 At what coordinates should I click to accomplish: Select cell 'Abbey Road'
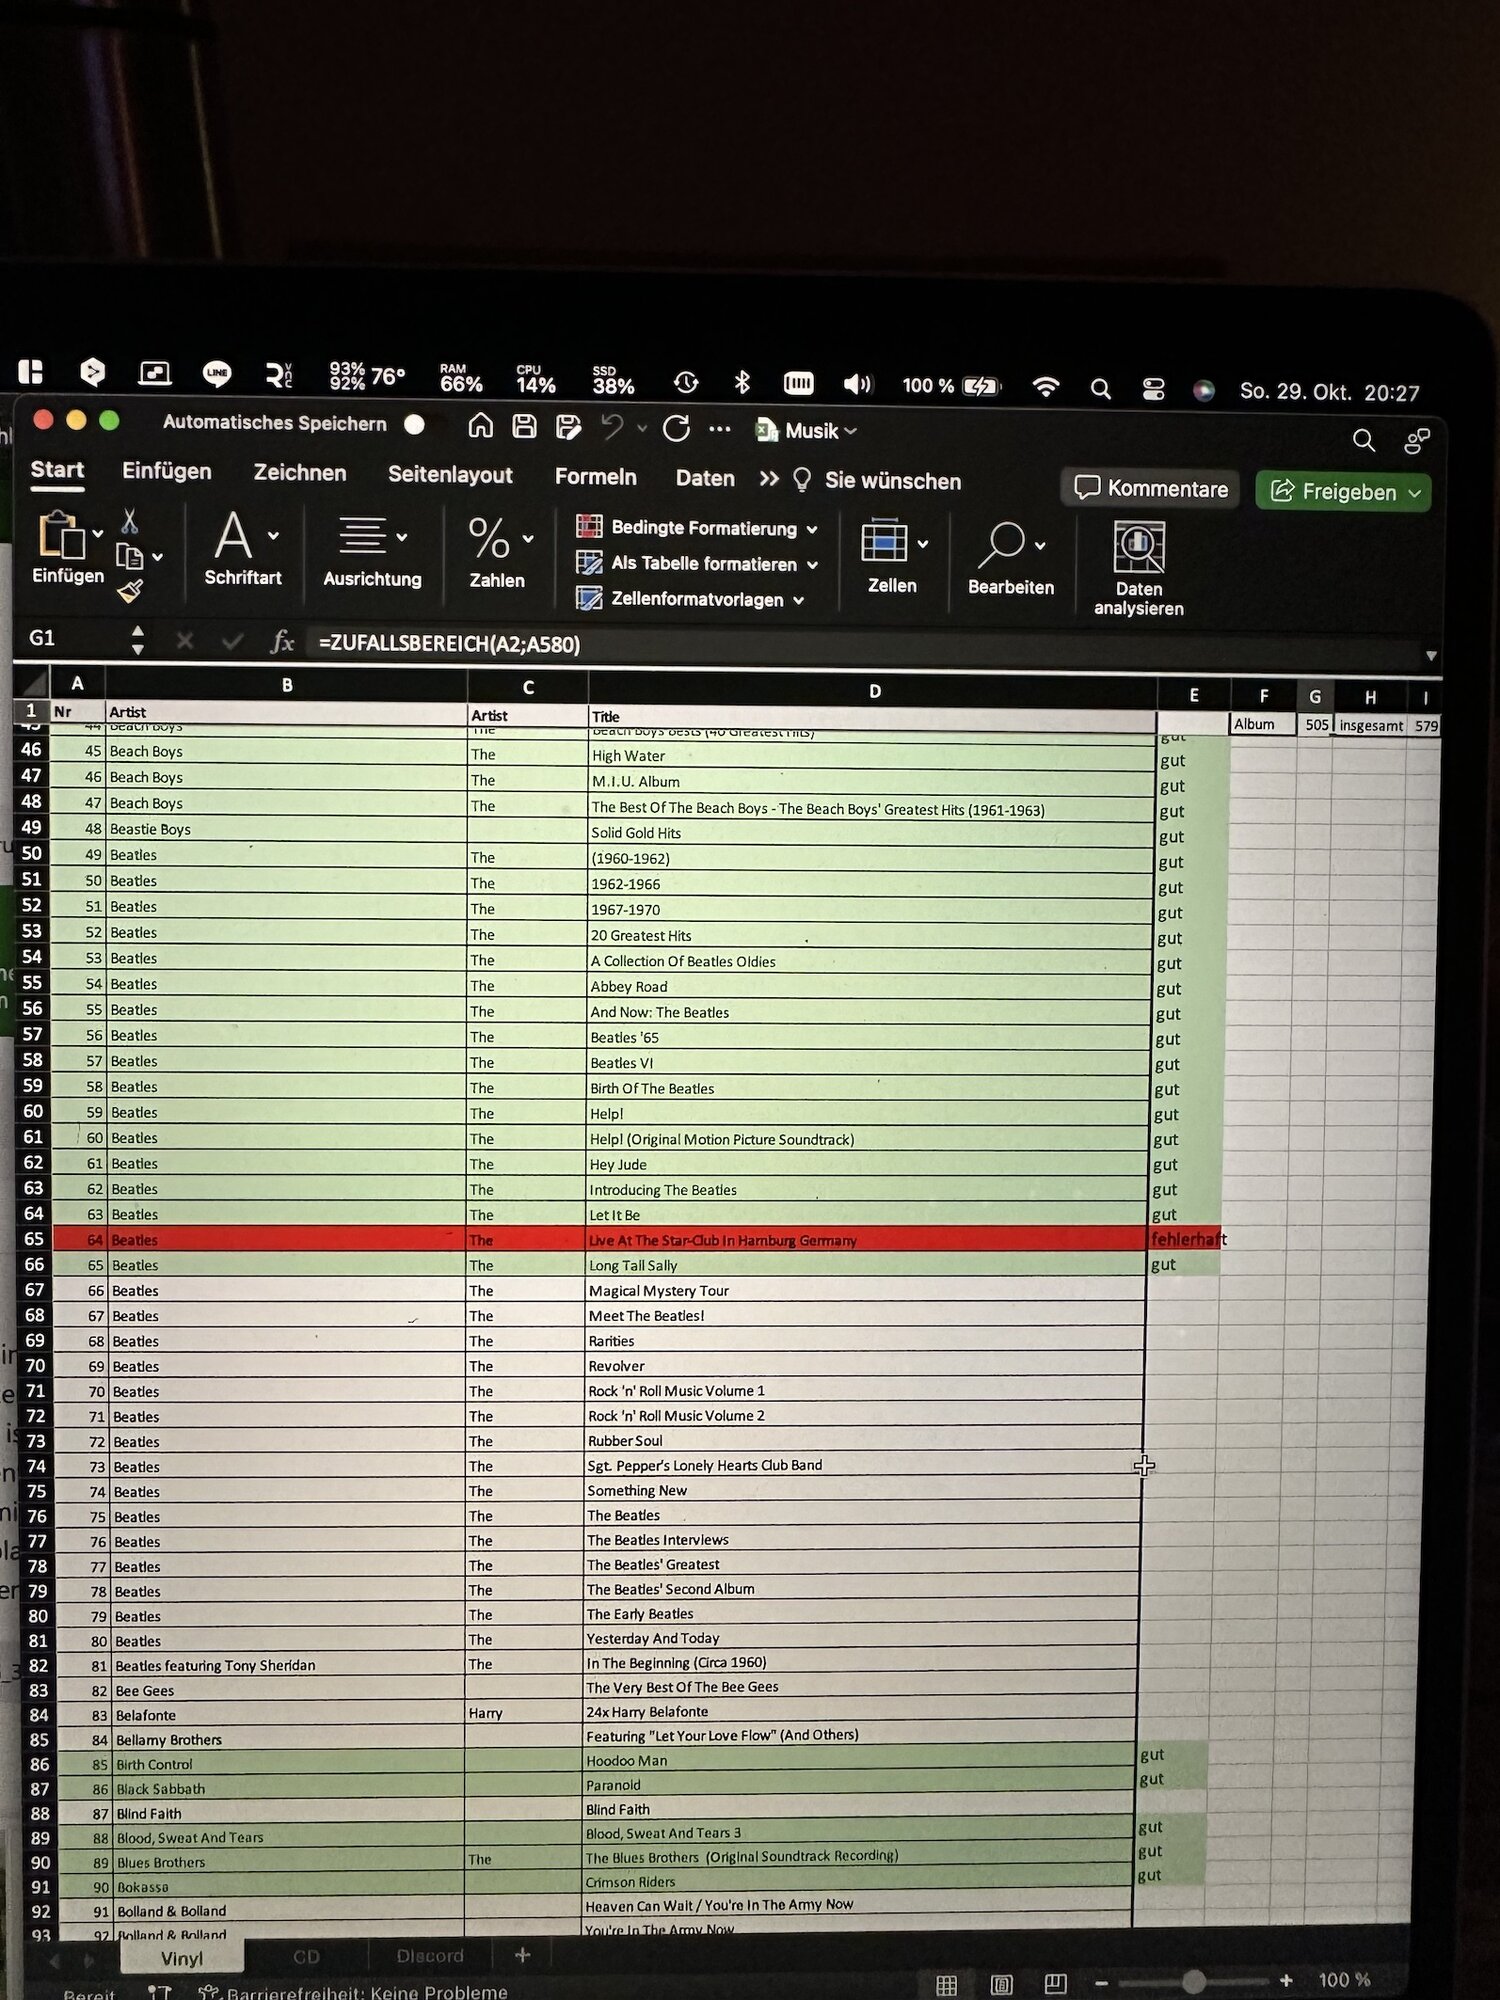tap(870, 986)
